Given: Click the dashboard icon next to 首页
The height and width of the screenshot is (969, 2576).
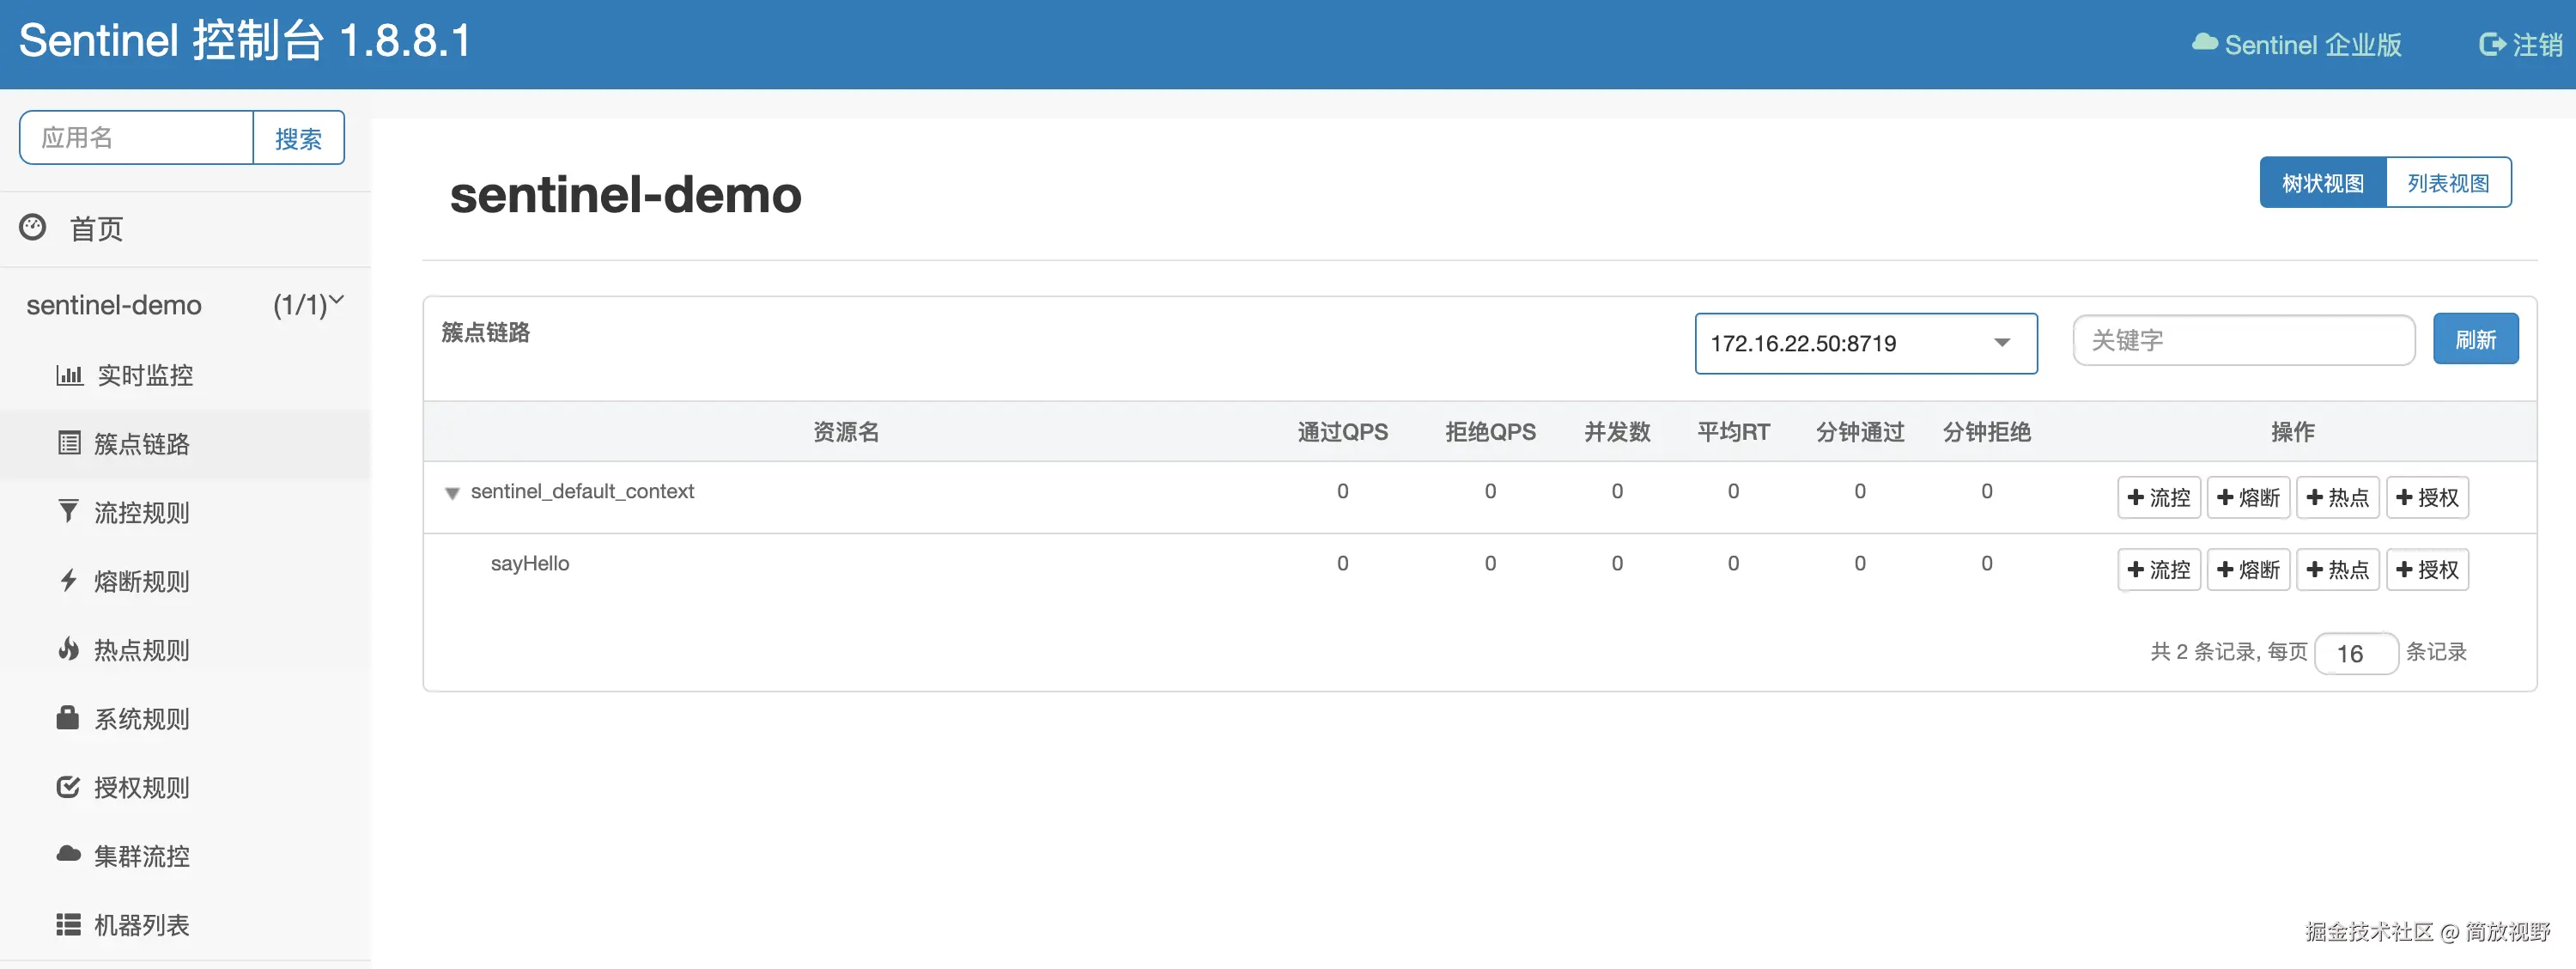Looking at the screenshot, I should click(x=33, y=227).
